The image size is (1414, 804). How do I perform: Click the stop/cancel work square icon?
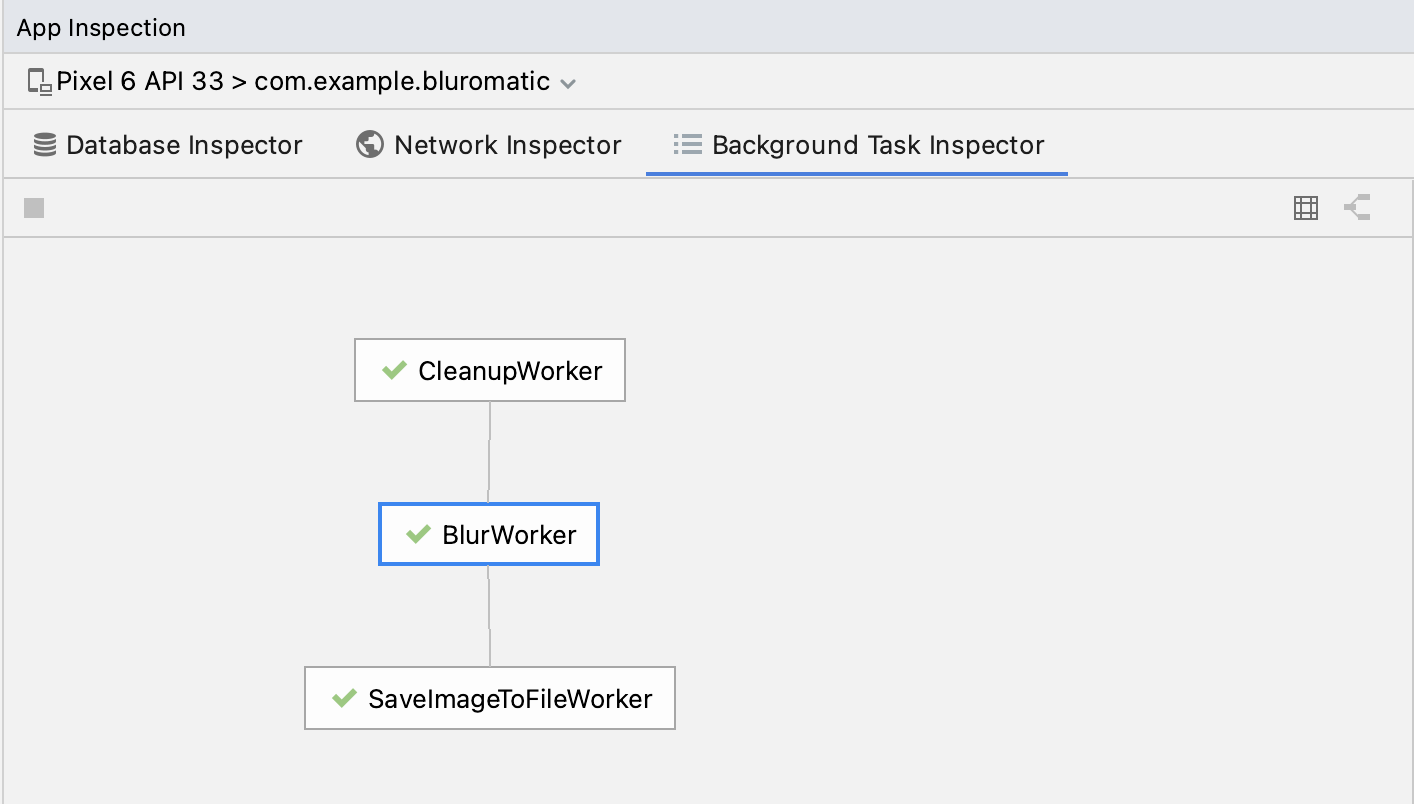click(x=34, y=208)
